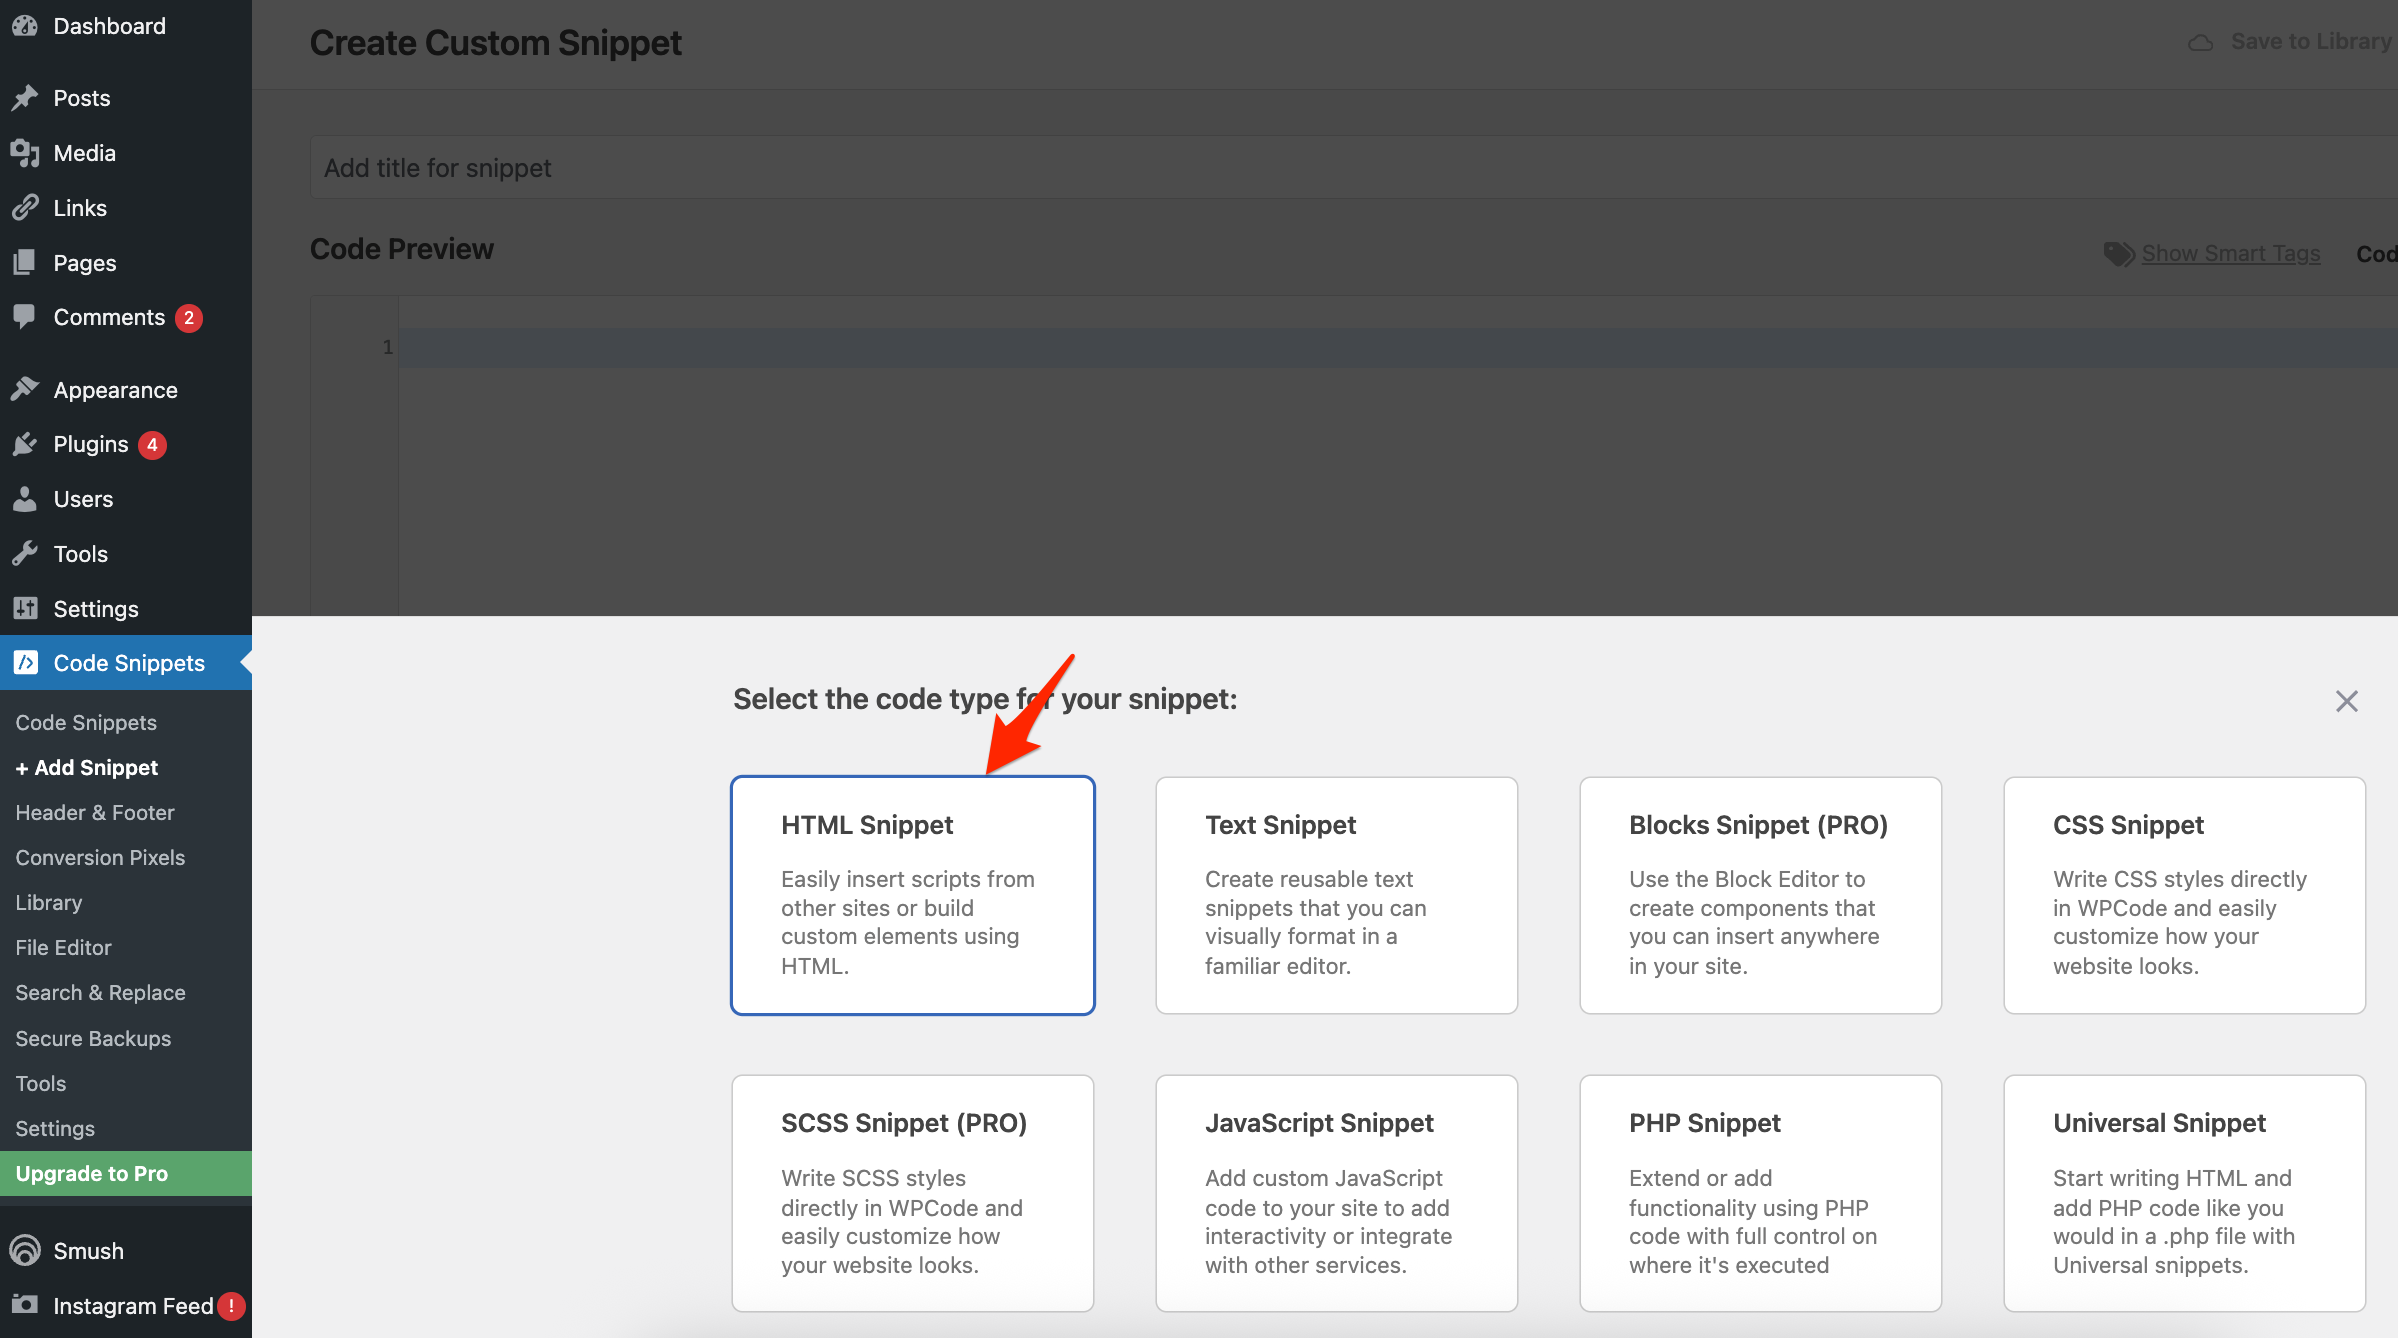Image resolution: width=2398 pixels, height=1338 pixels.
Task: Close the code type selection panel
Action: [x=2346, y=701]
